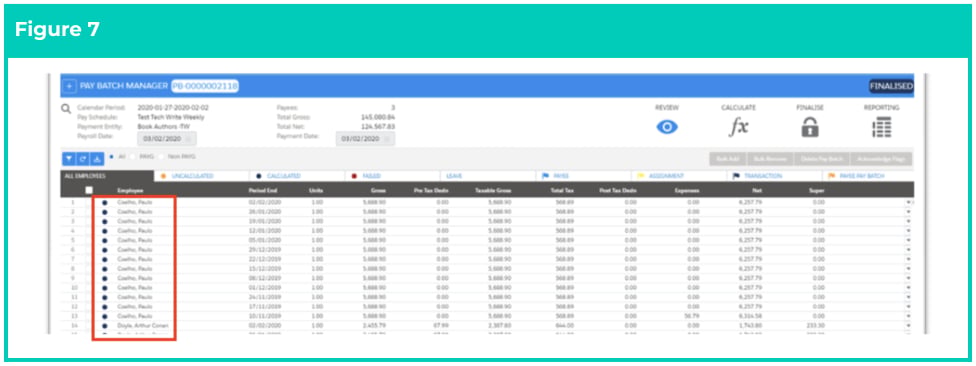The width and height of the screenshot is (976, 366).
Task: Switch to the Uncalculated tab
Action: click(x=202, y=176)
